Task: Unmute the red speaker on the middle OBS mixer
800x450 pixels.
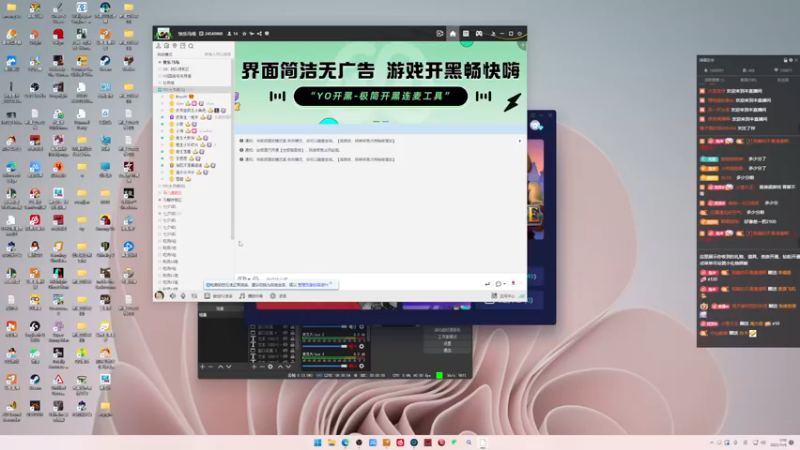Action: pyautogui.click(x=352, y=346)
